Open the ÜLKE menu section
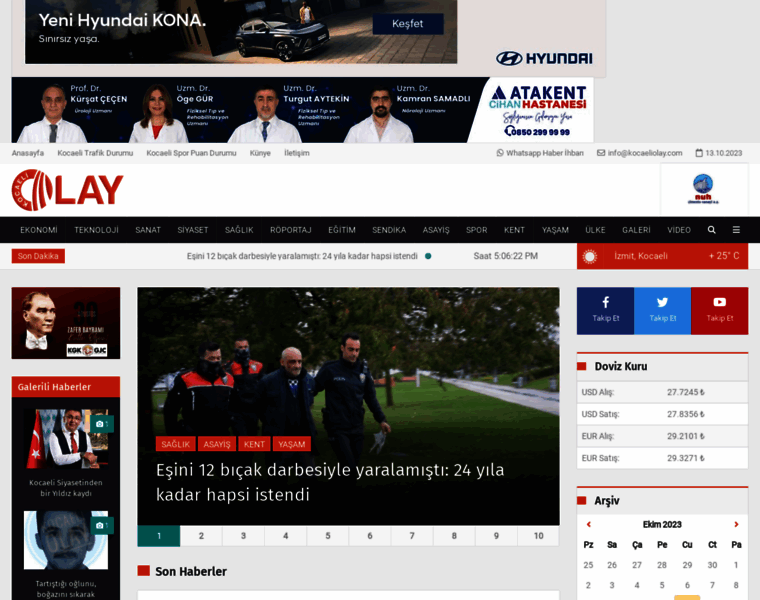The width and height of the screenshot is (760, 600). point(595,230)
